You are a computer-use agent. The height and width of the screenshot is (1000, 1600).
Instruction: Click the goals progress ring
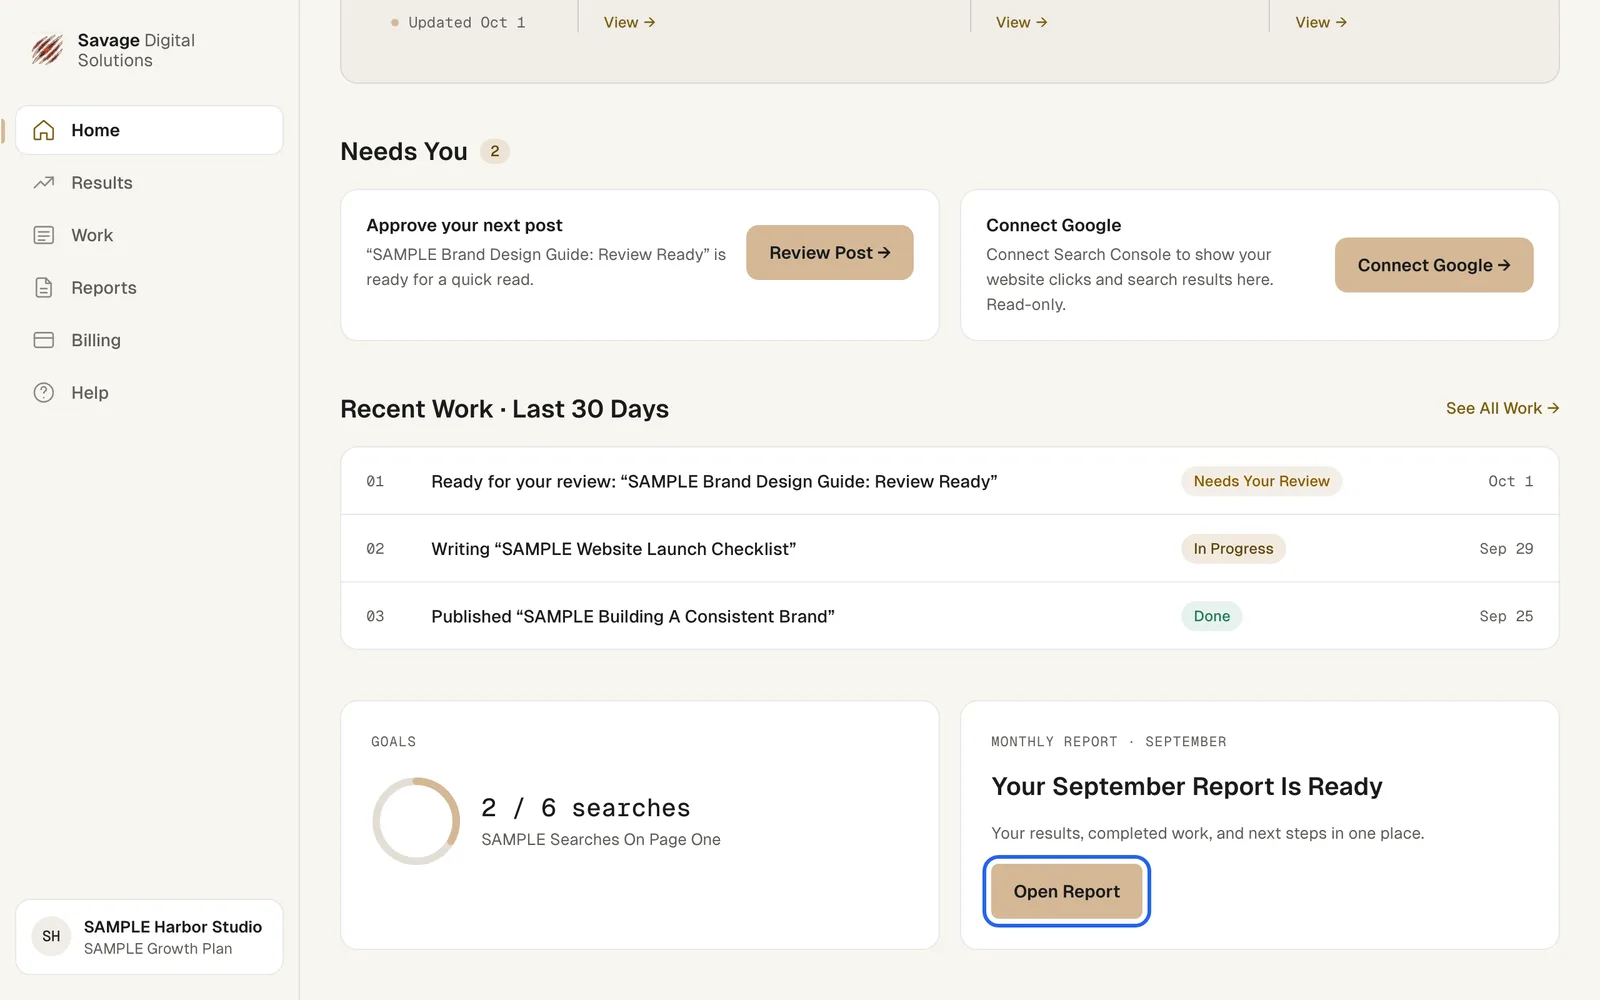coord(416,821)
